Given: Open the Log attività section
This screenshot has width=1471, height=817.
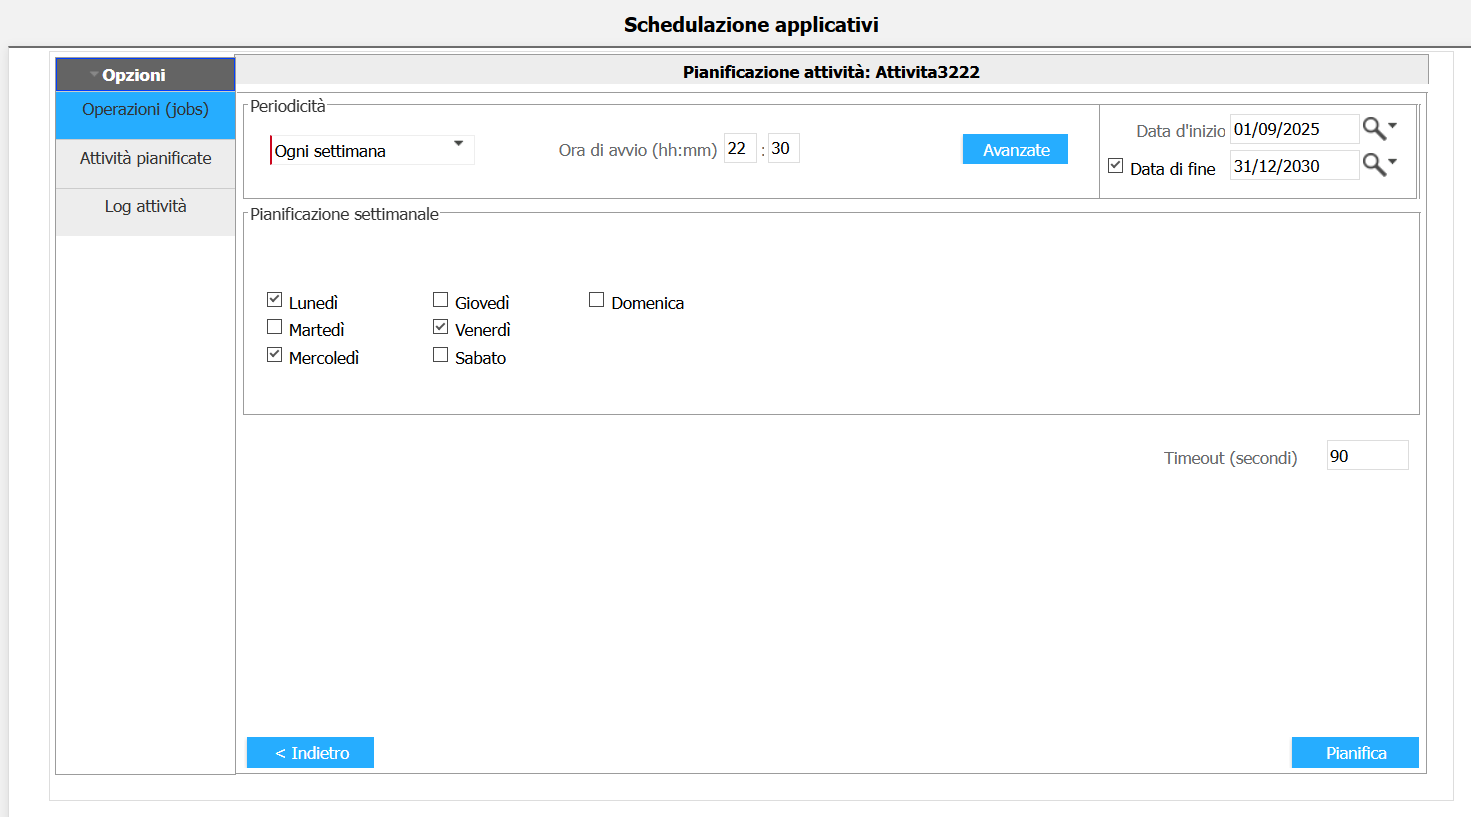Looking at the screenshot, I should point(145,206).
